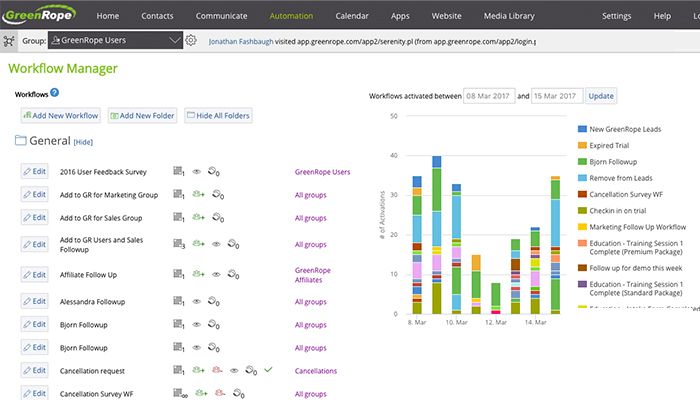Click green add-contact icon for Add to GR for Marketing Group

[198, 194]
